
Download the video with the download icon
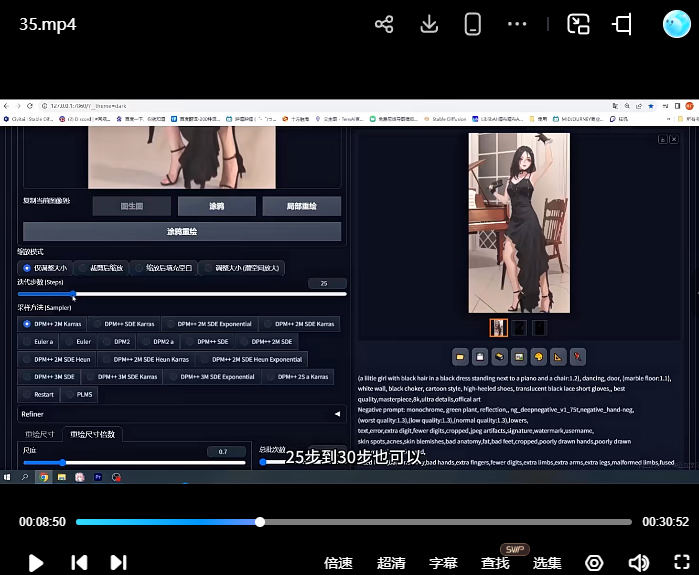[429, 25]
